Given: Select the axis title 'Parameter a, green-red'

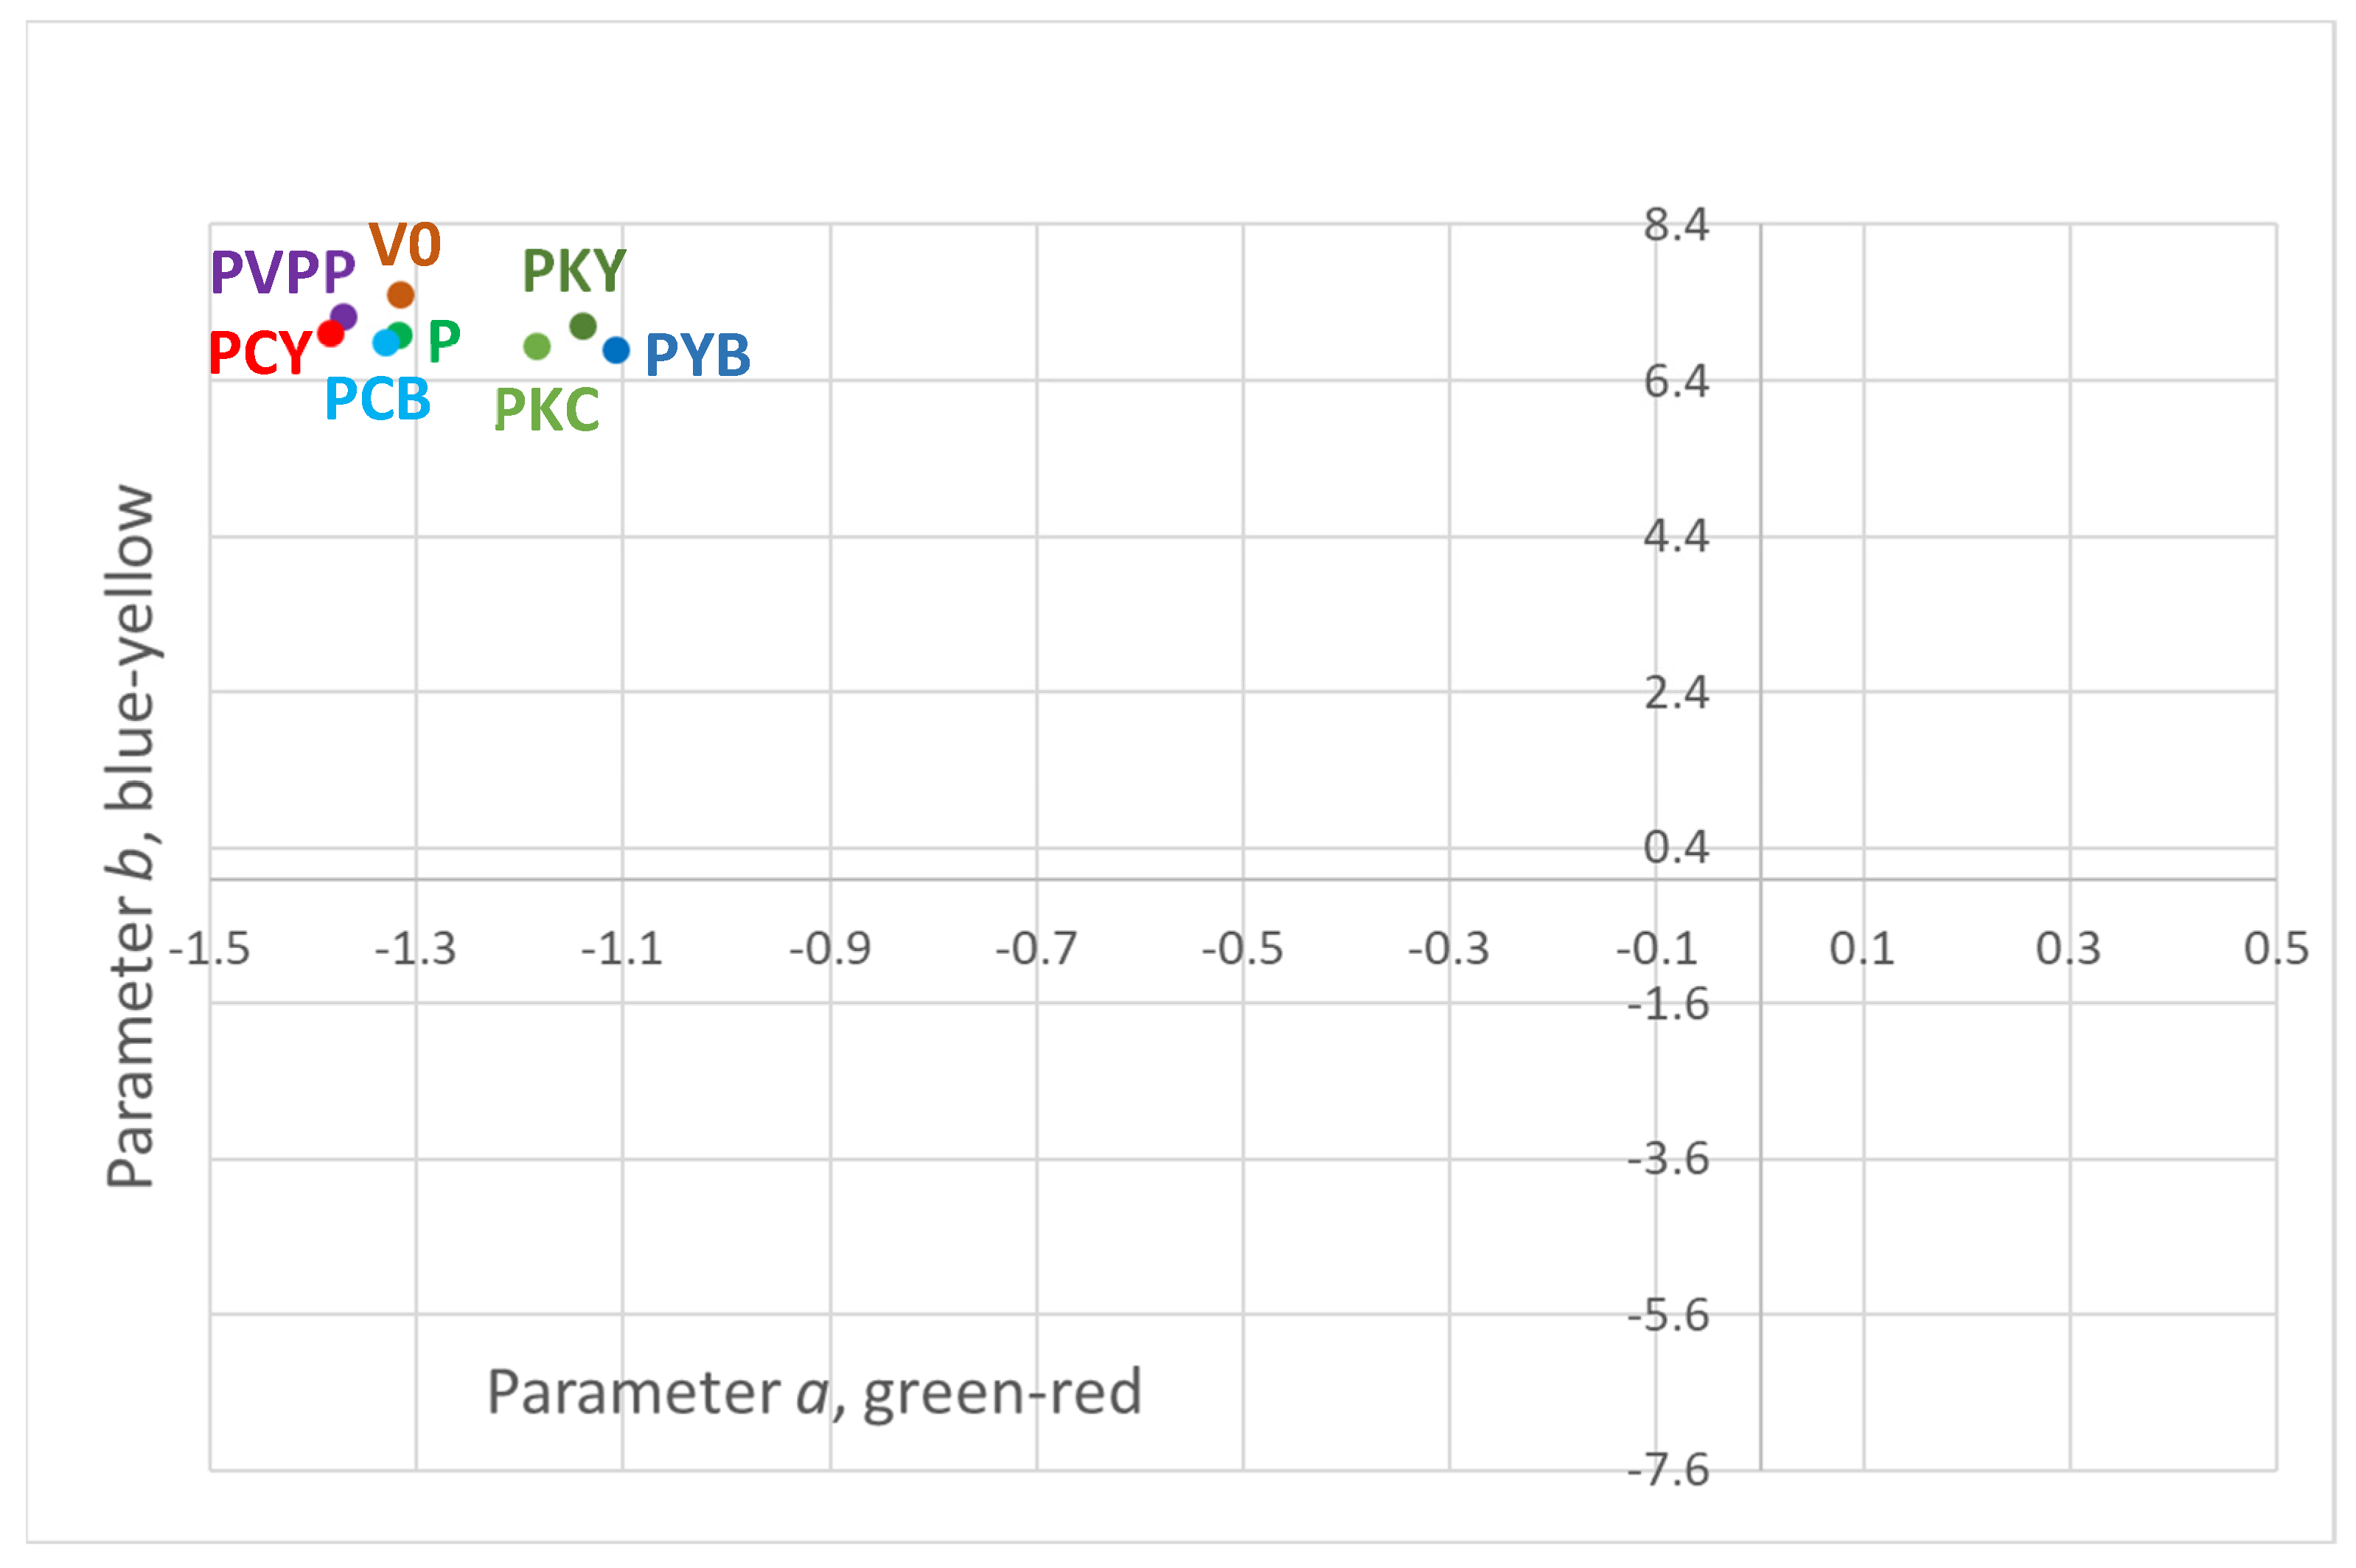Looking at the screenshot, I should pos(814,1392).
